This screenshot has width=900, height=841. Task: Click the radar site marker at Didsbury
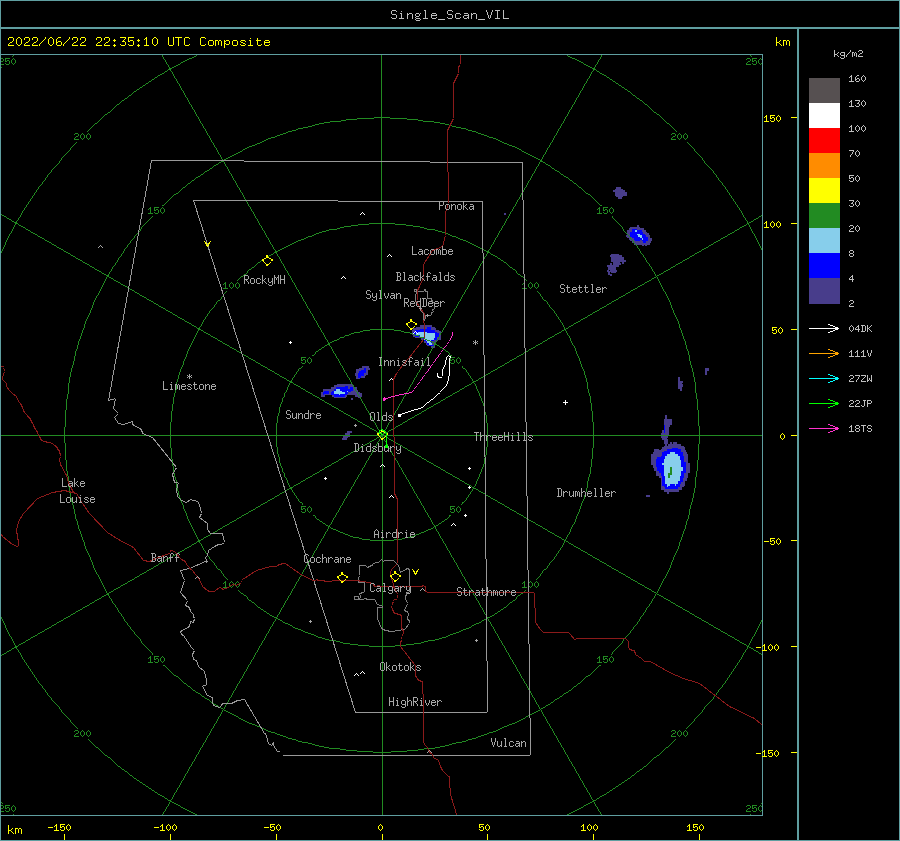pos(382,435)
